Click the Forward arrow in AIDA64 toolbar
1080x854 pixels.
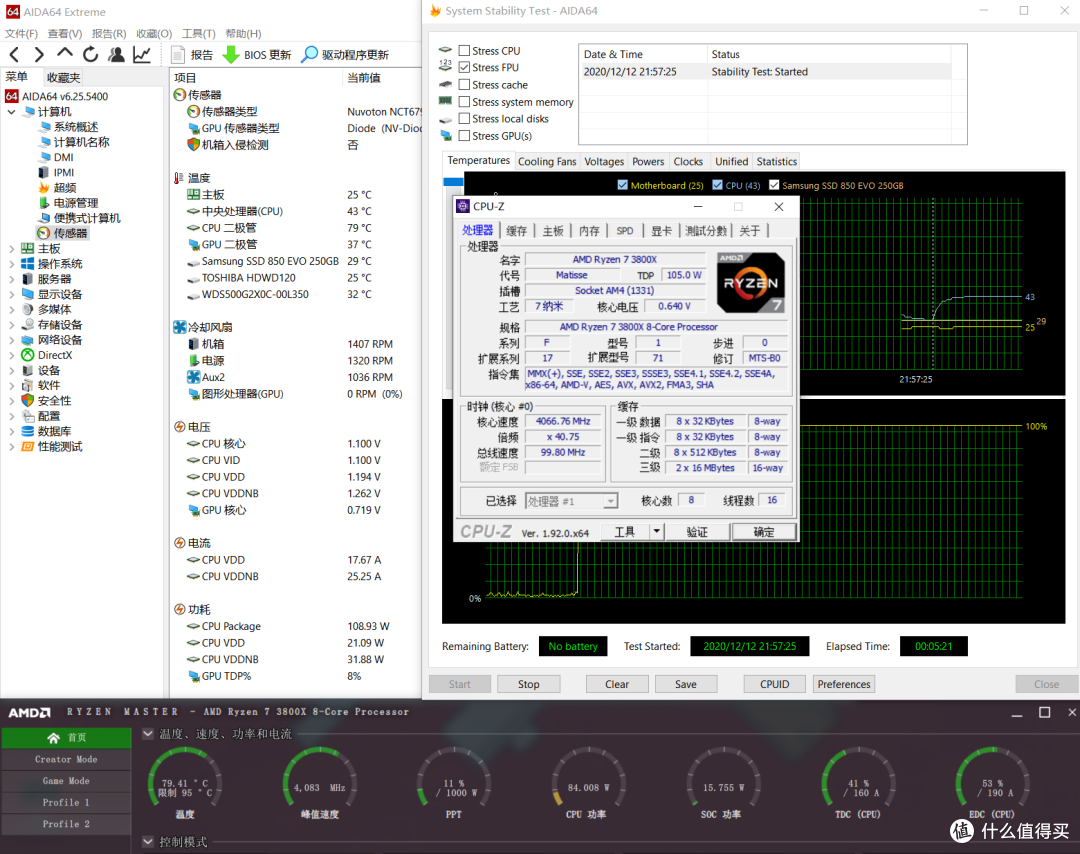click(39, 54)
